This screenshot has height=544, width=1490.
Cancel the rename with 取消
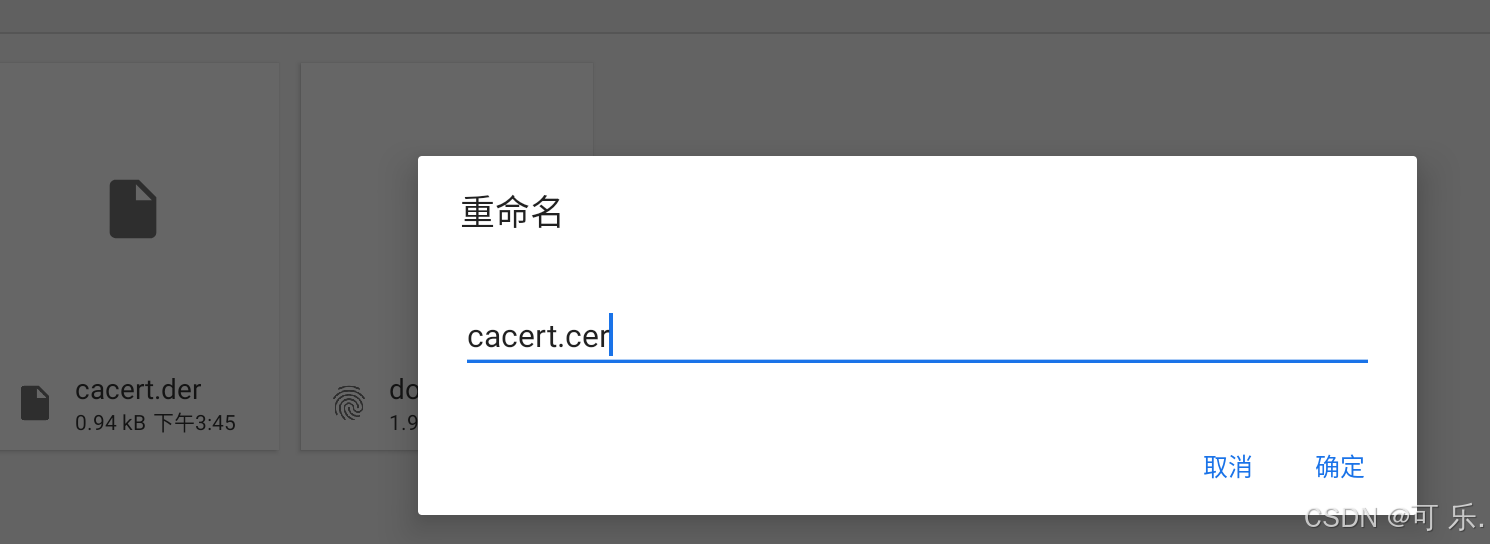point(1228,467)
